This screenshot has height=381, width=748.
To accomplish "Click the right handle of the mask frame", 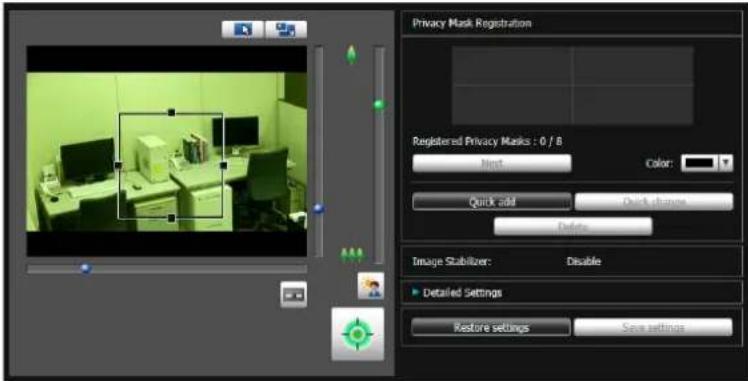I will coord(223,165).
